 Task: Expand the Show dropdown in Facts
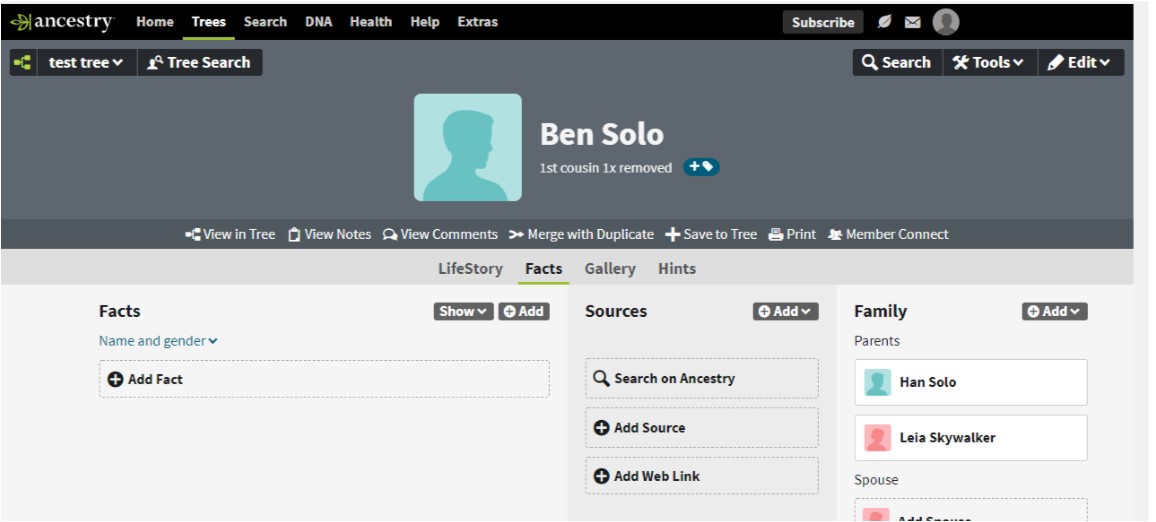[464, 311]
